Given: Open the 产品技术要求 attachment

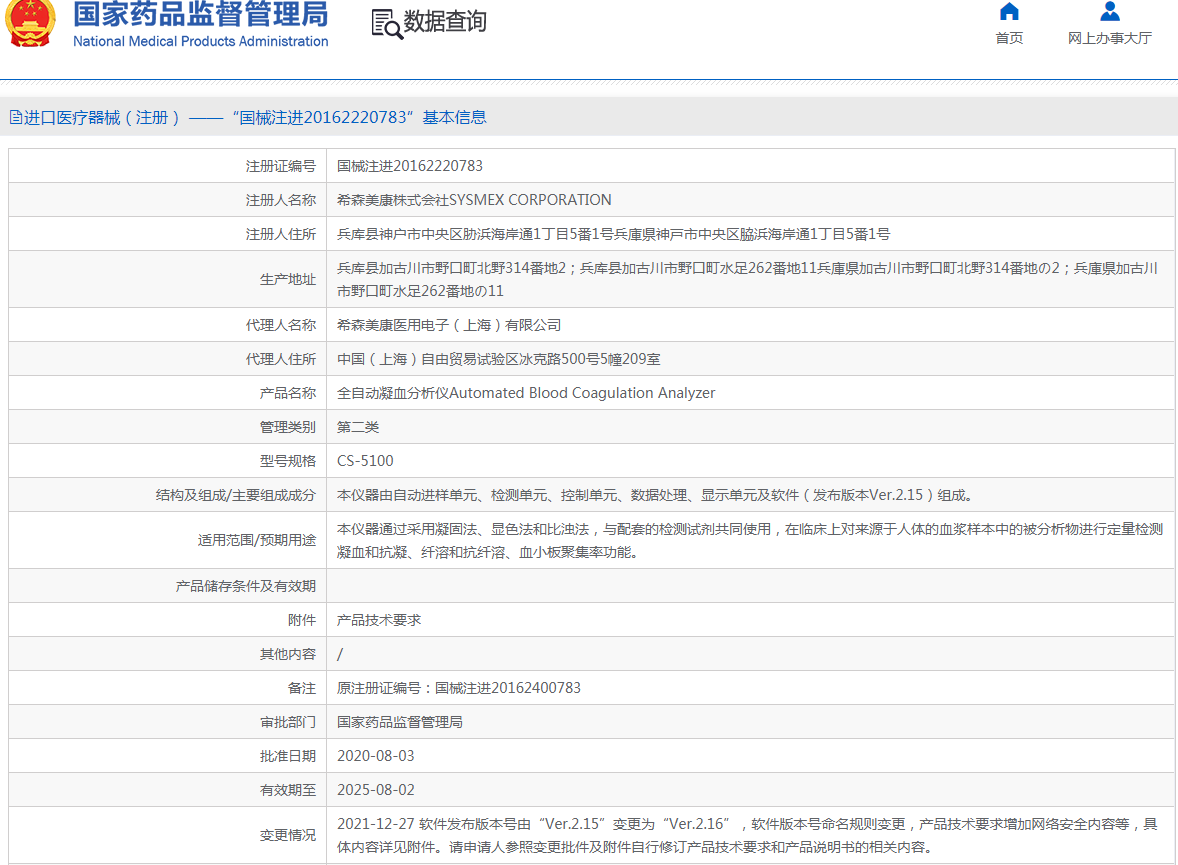Looking at the screenshot, I should click(379, 620).
